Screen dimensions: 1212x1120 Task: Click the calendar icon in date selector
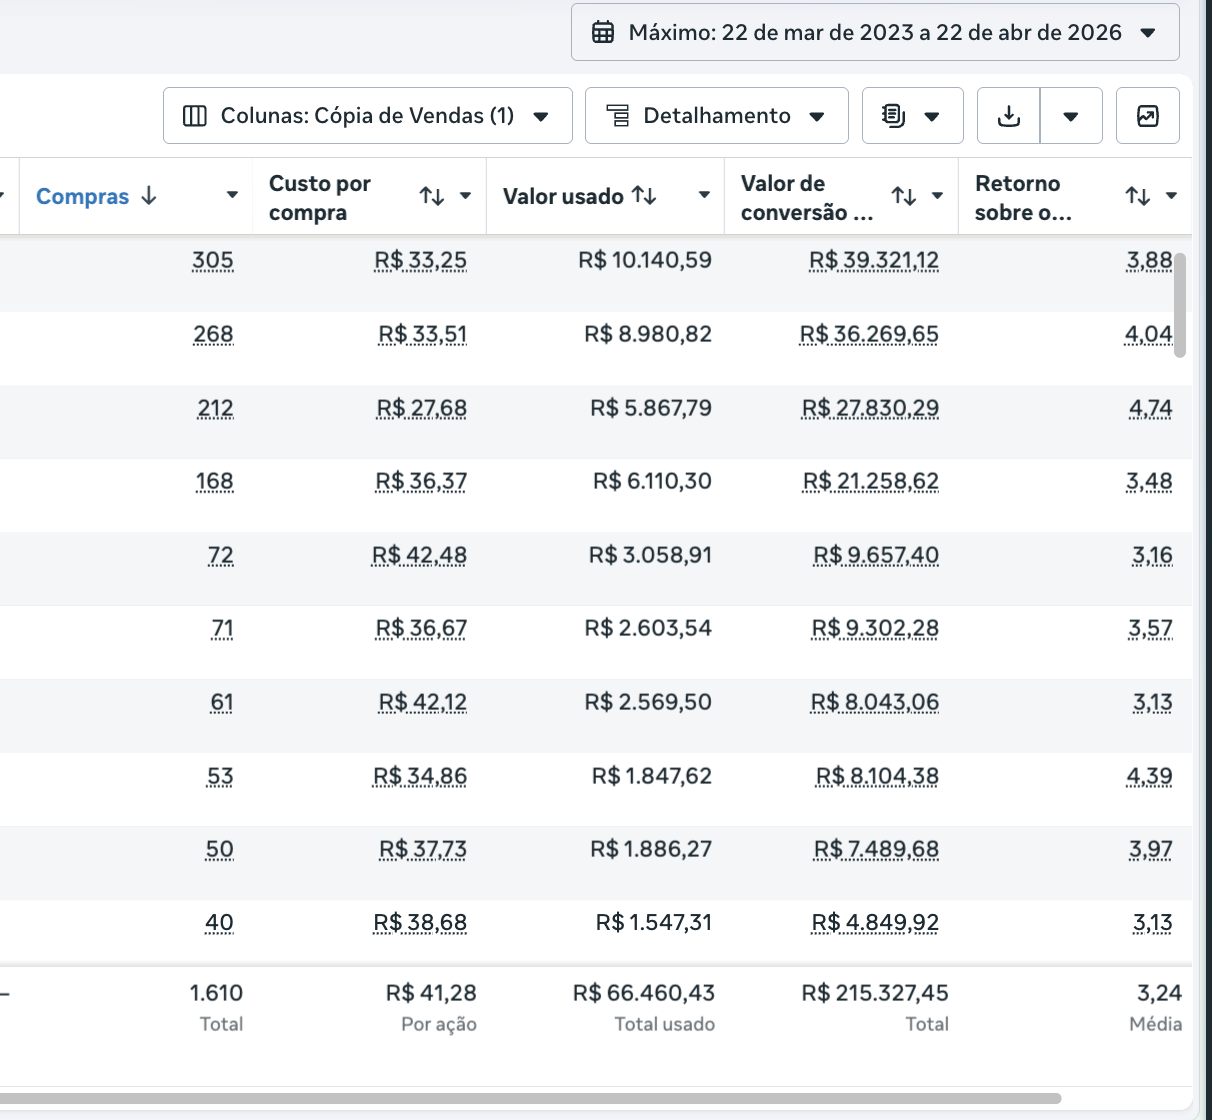tap(603, 32)
